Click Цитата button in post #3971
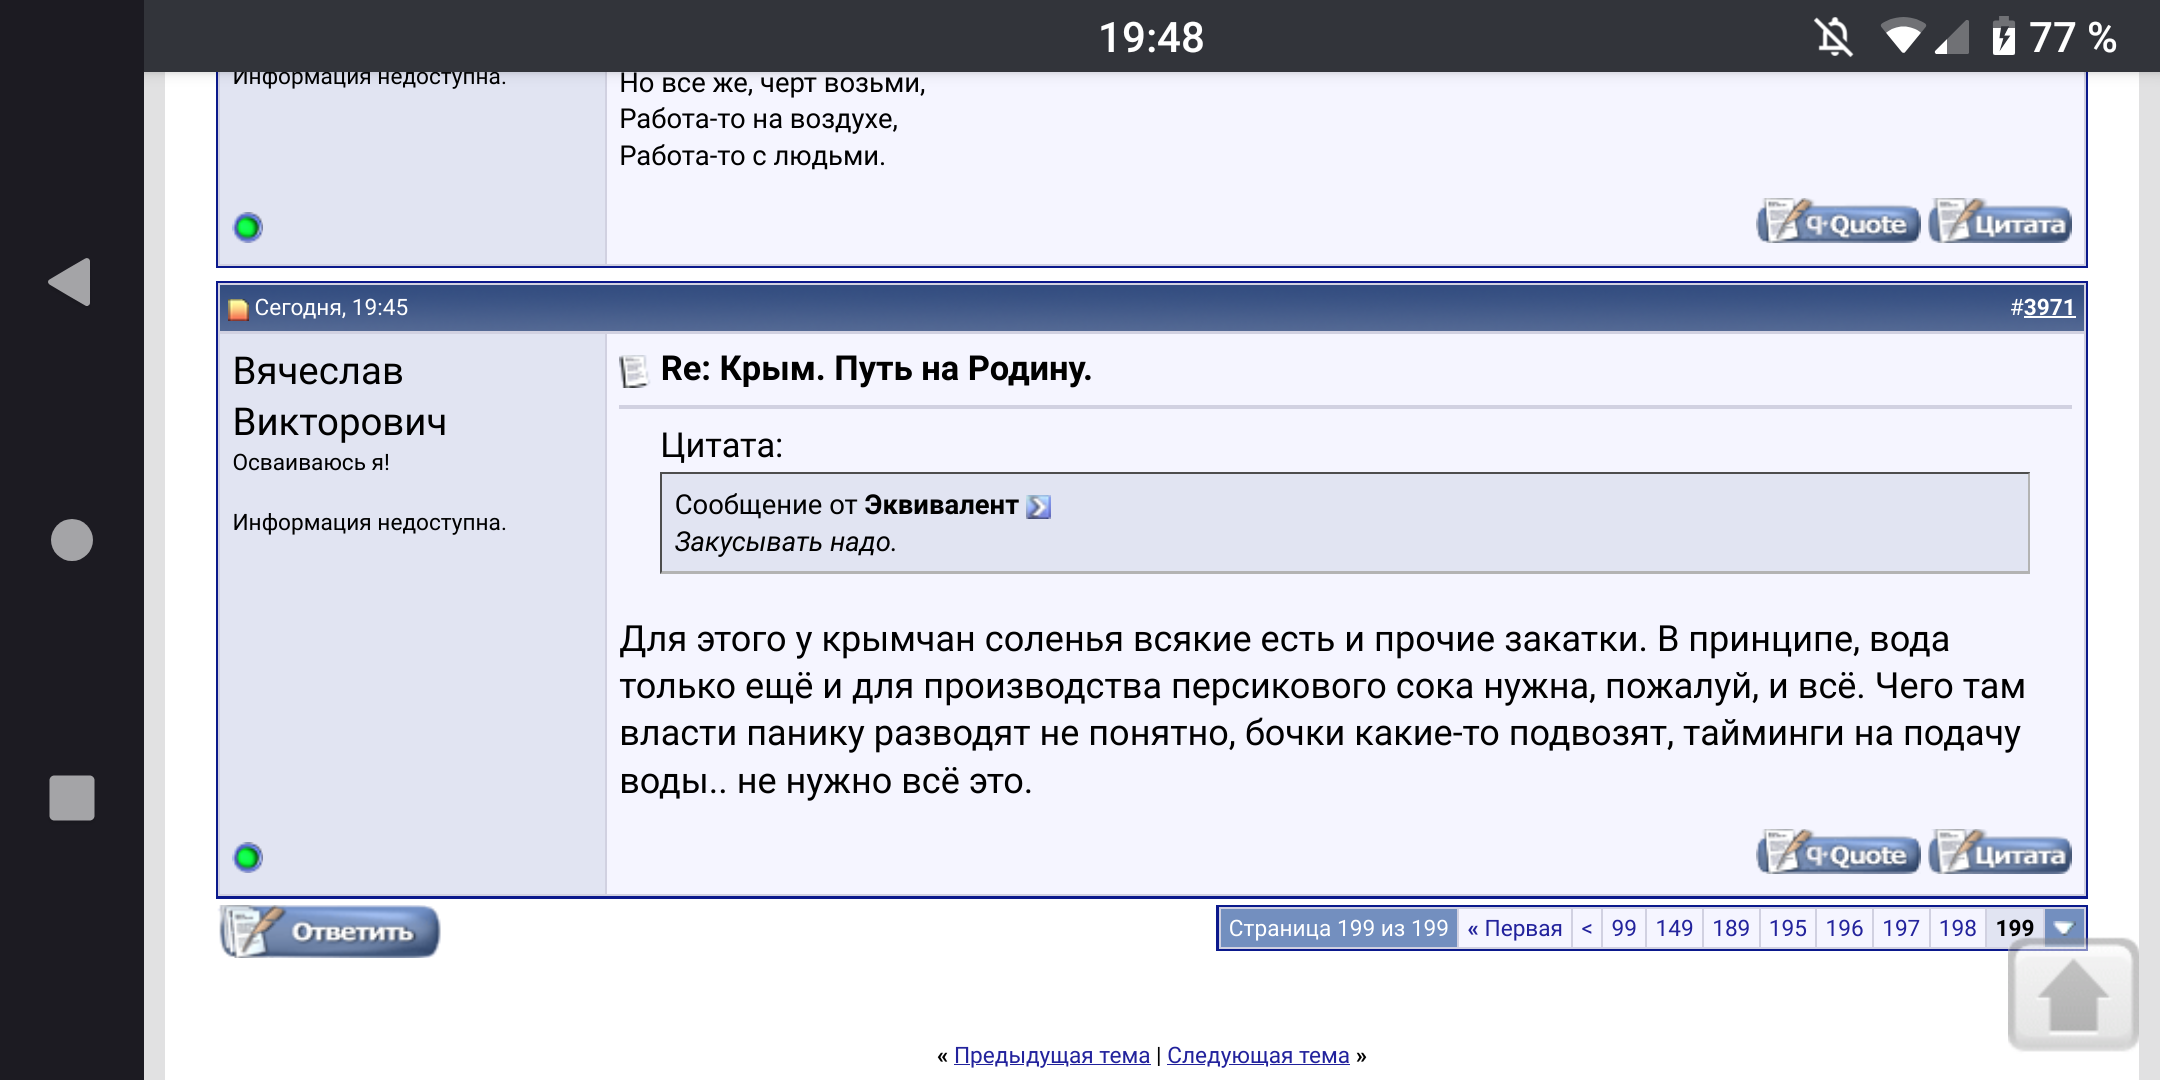2160x1080 pixels. (2000, 854)
